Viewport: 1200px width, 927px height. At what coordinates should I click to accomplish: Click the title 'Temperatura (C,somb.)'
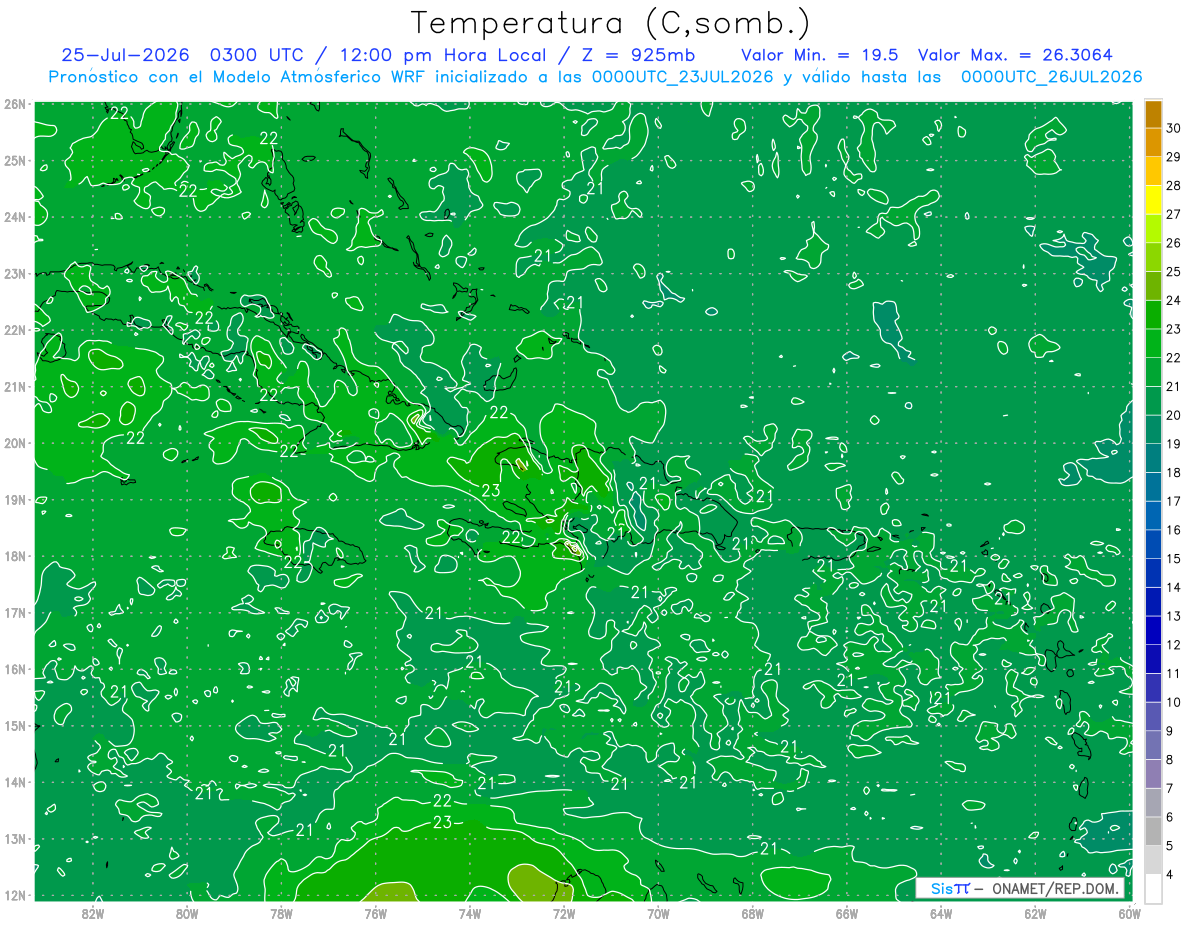(611, 22)
